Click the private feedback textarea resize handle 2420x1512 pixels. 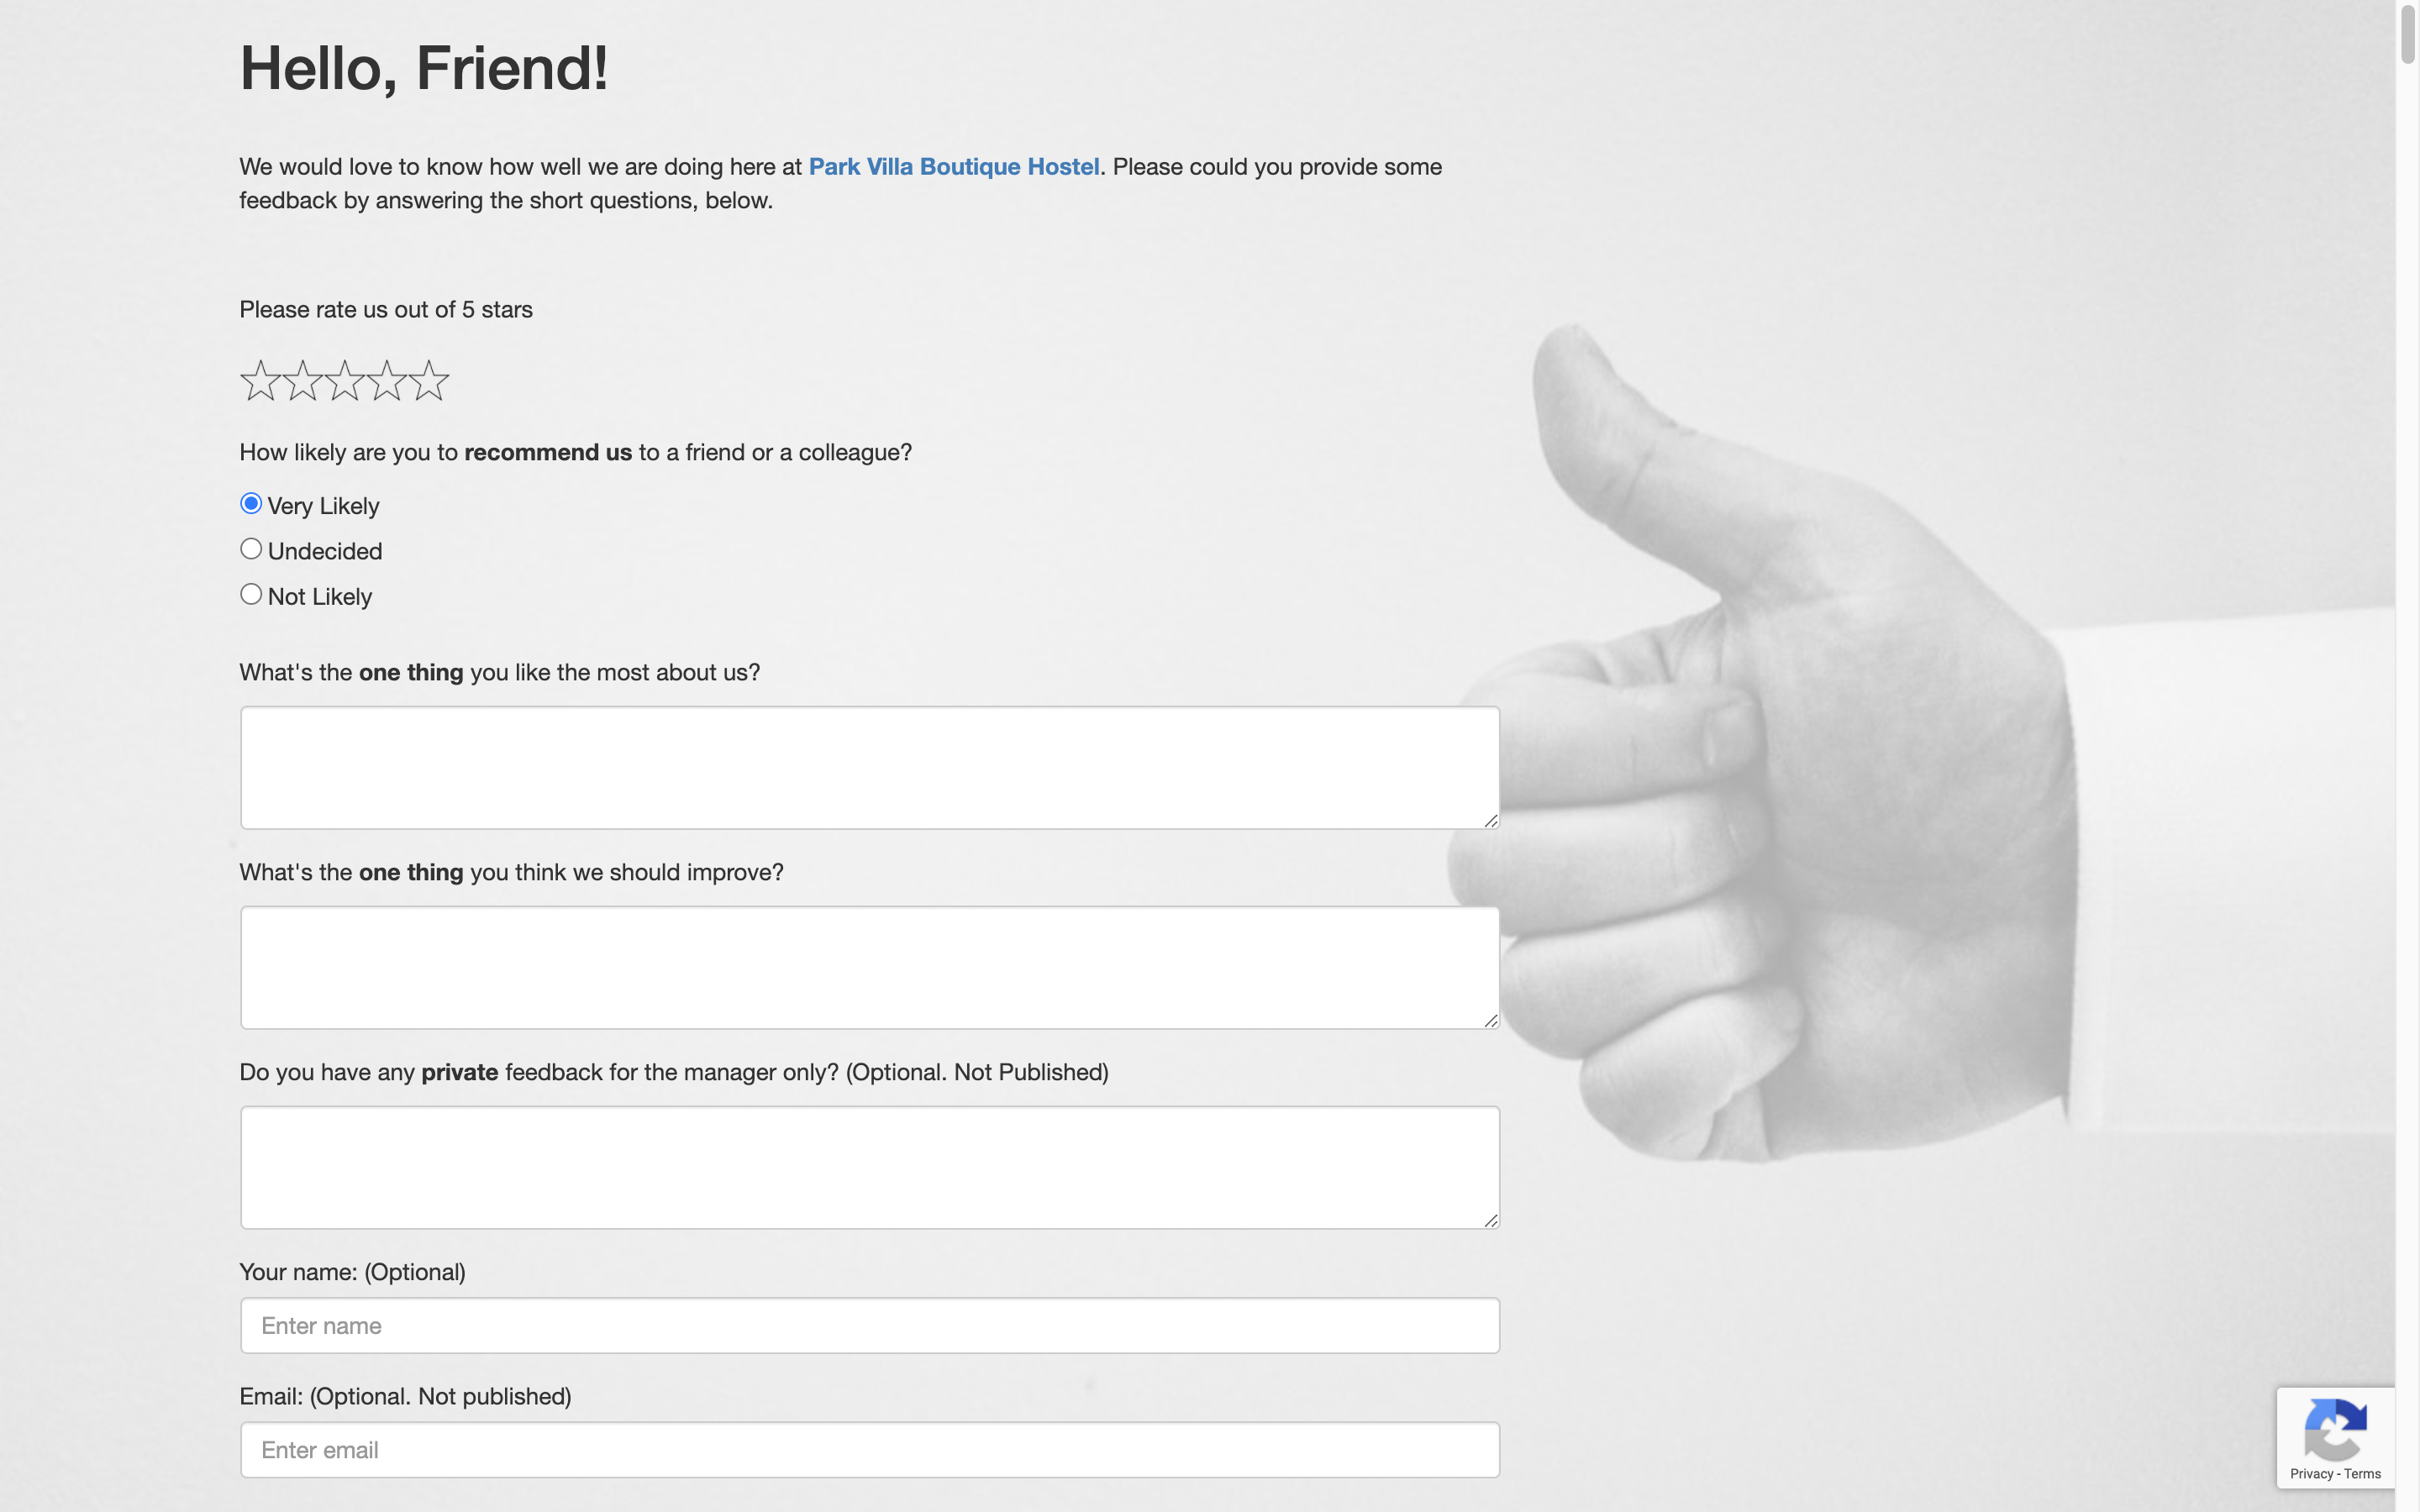(x=1490, y=1220)
